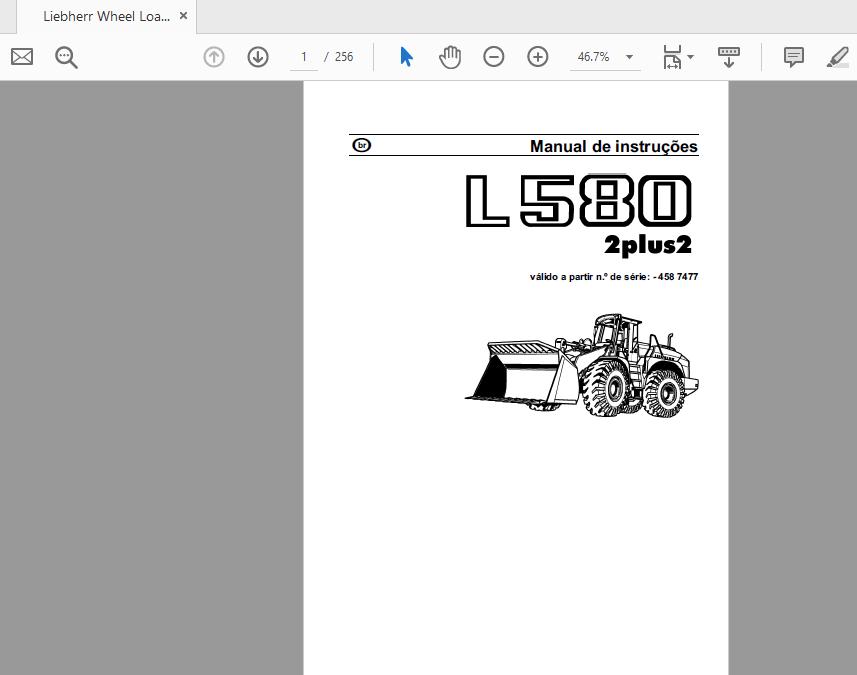Select the highlighter pen tool
Image resolution: width=857 pixels, height=675 pixels.
click(x=838, y=57)
